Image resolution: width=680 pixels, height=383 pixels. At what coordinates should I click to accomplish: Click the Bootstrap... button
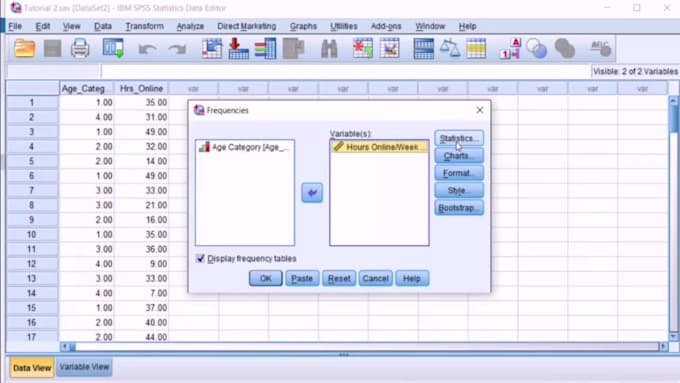pyautogui.click(x=459, y=208)
